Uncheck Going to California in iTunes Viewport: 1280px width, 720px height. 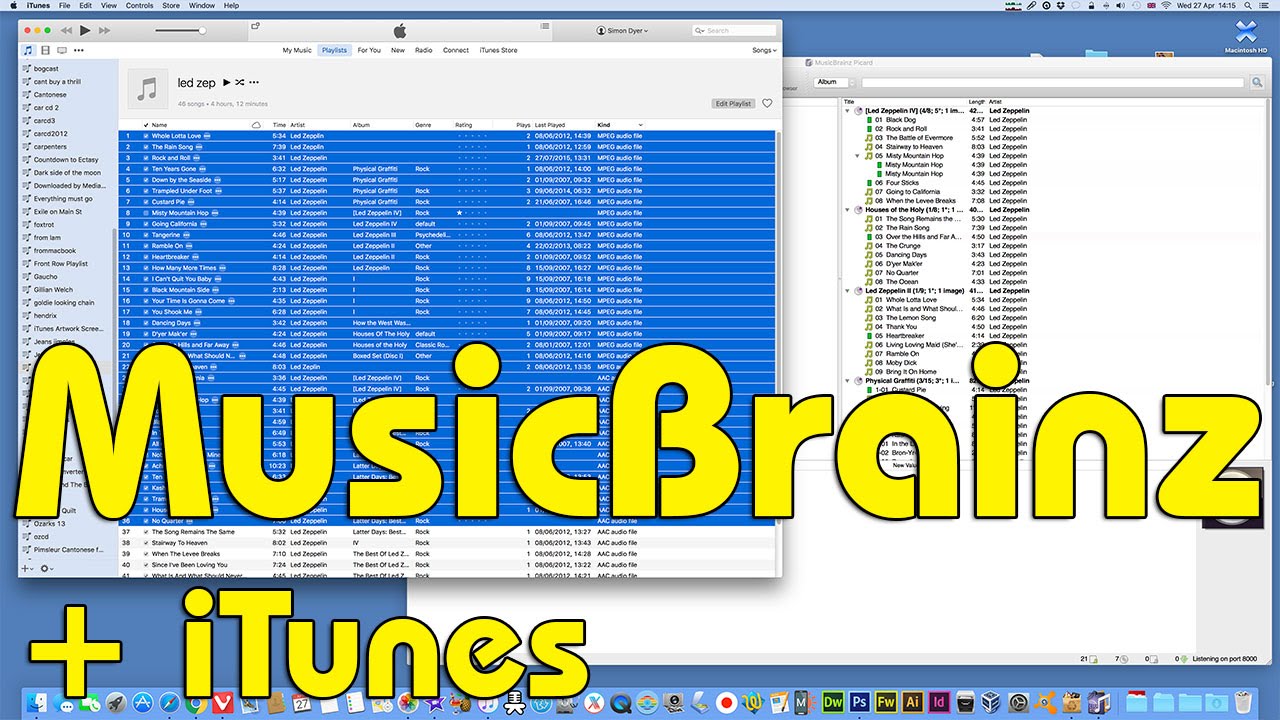point(145,224)
